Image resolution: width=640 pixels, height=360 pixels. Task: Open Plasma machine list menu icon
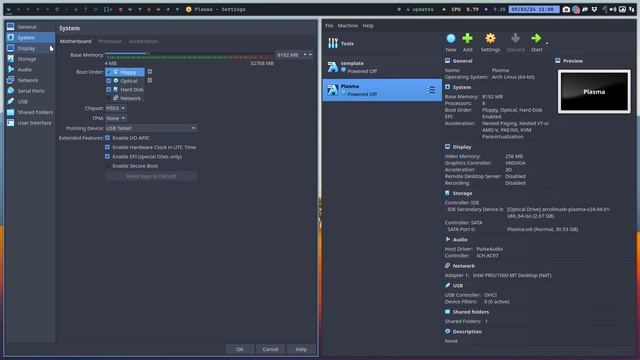coord(431,90)
